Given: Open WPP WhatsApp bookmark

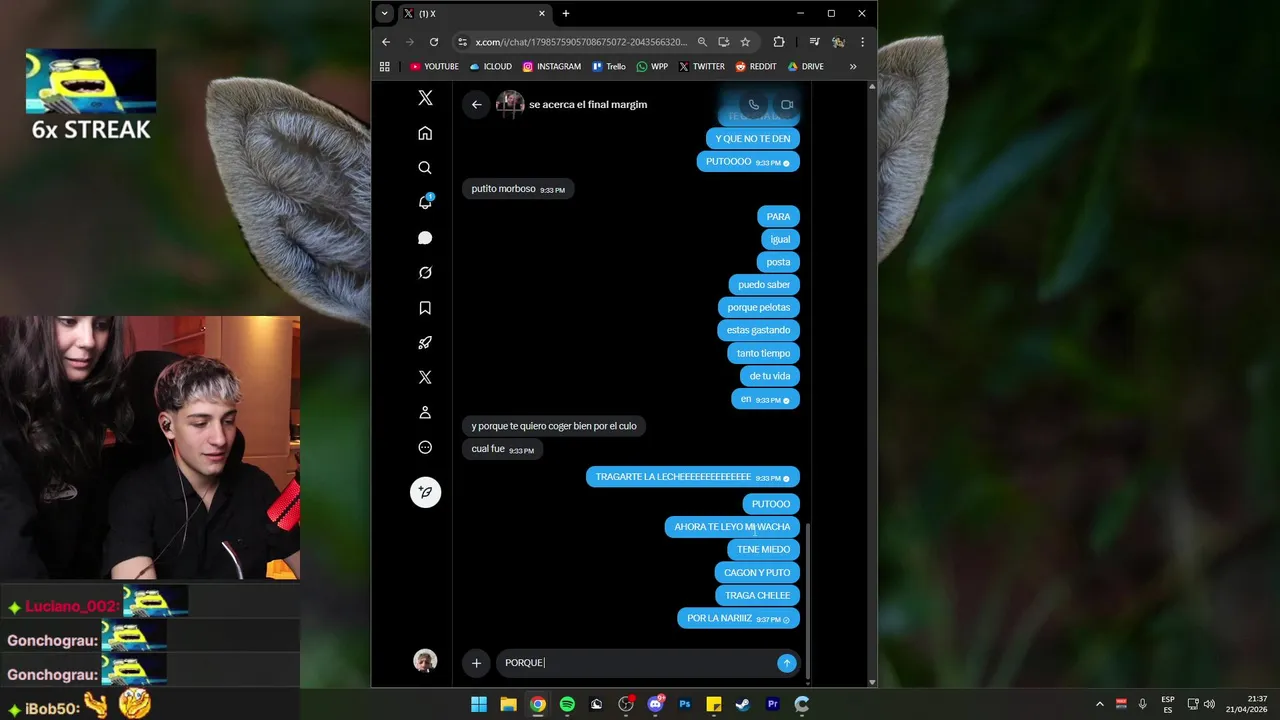Looking at the screenshot, I should coord(652,67).
